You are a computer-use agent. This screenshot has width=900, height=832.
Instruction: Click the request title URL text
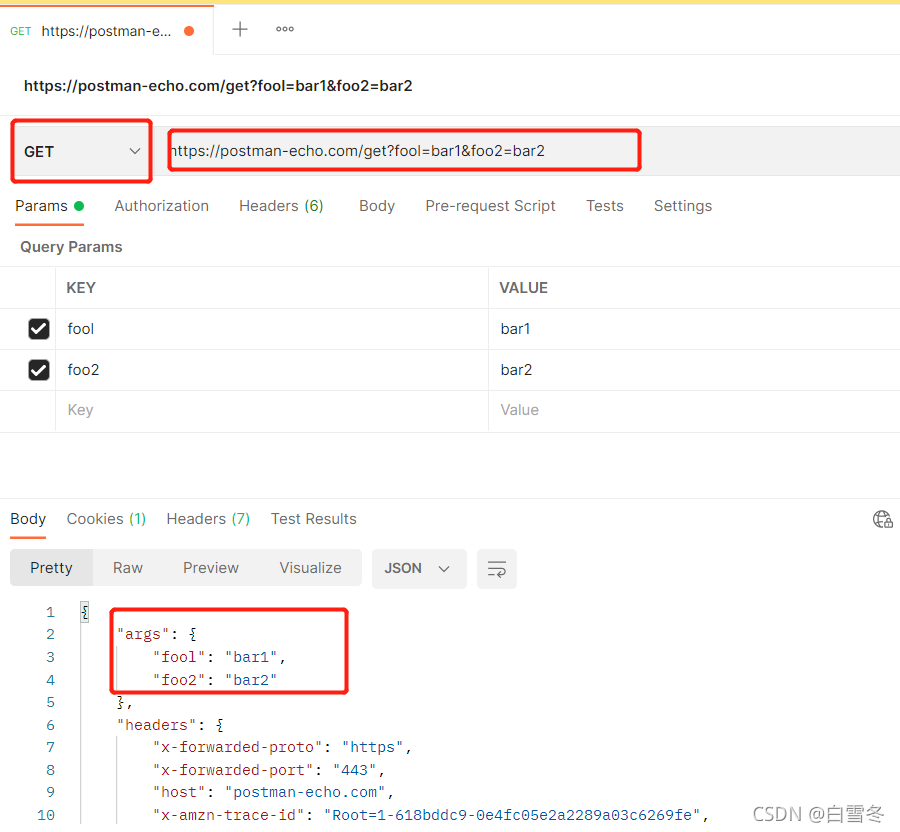point(218,86)
